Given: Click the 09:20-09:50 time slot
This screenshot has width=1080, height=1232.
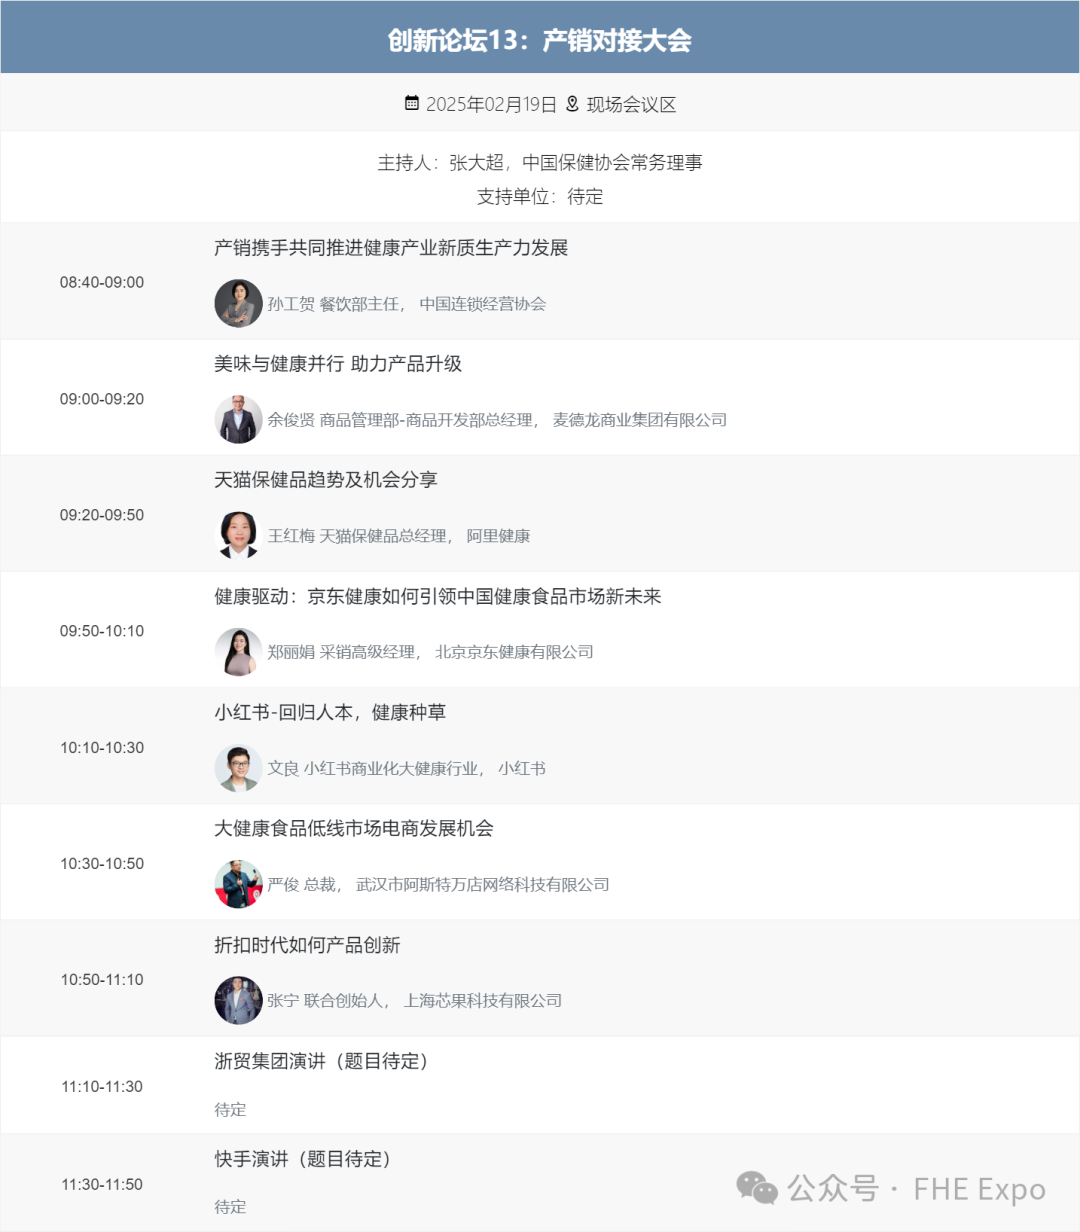Looking at the screenshot, I should click(102, 515).
